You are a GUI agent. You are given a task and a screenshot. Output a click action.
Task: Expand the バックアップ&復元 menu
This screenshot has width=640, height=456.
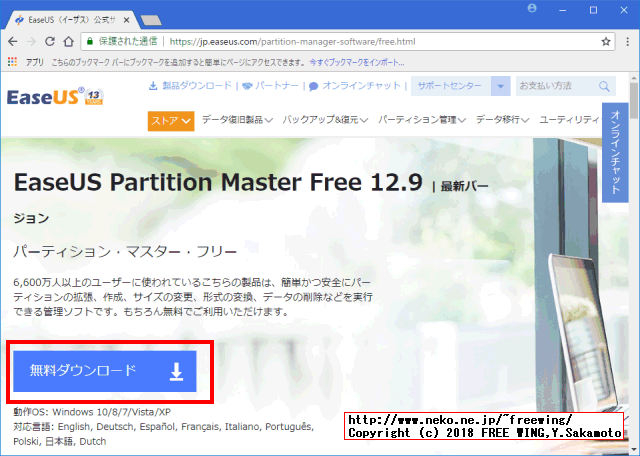point(325,120)
